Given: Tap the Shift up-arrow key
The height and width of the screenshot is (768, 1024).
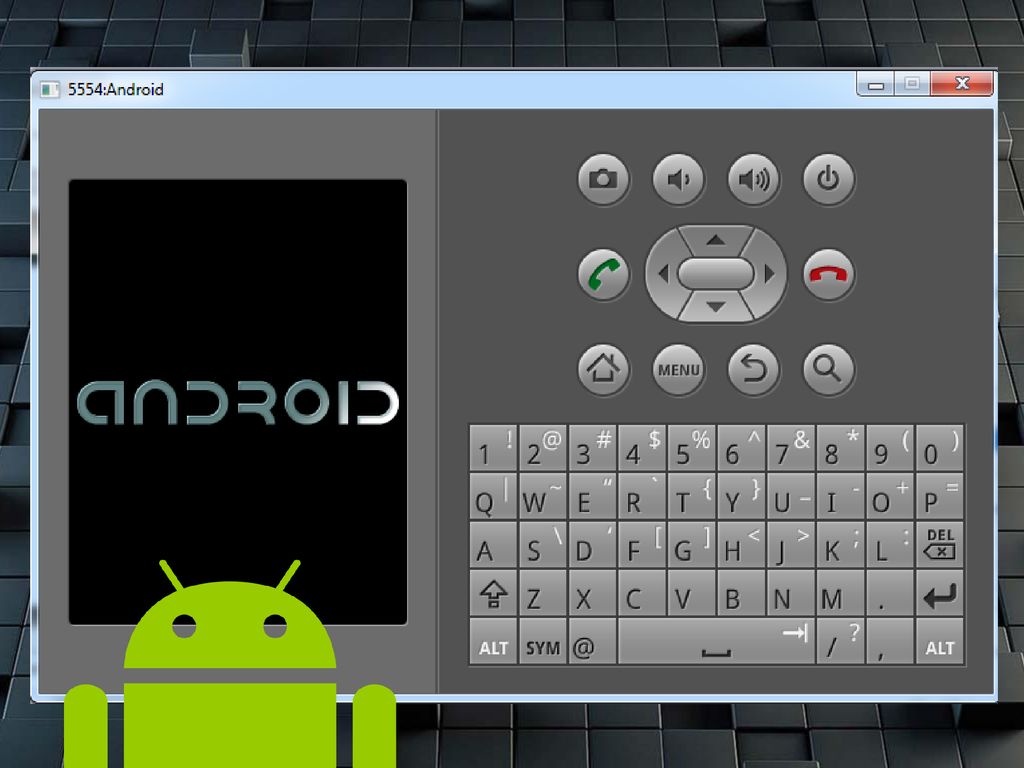Looking at the screenshot, I should 493,593.
